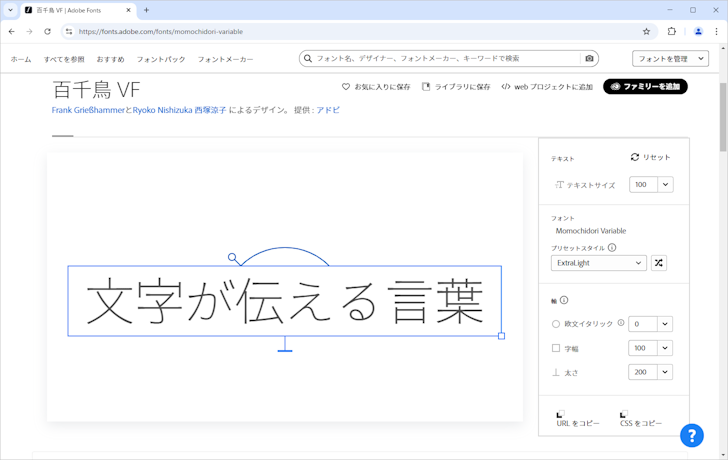Image resolution: width=728 pixels, height=460 pixels.
Task: Open フォントパック navigation item
Action: point(161,59)
